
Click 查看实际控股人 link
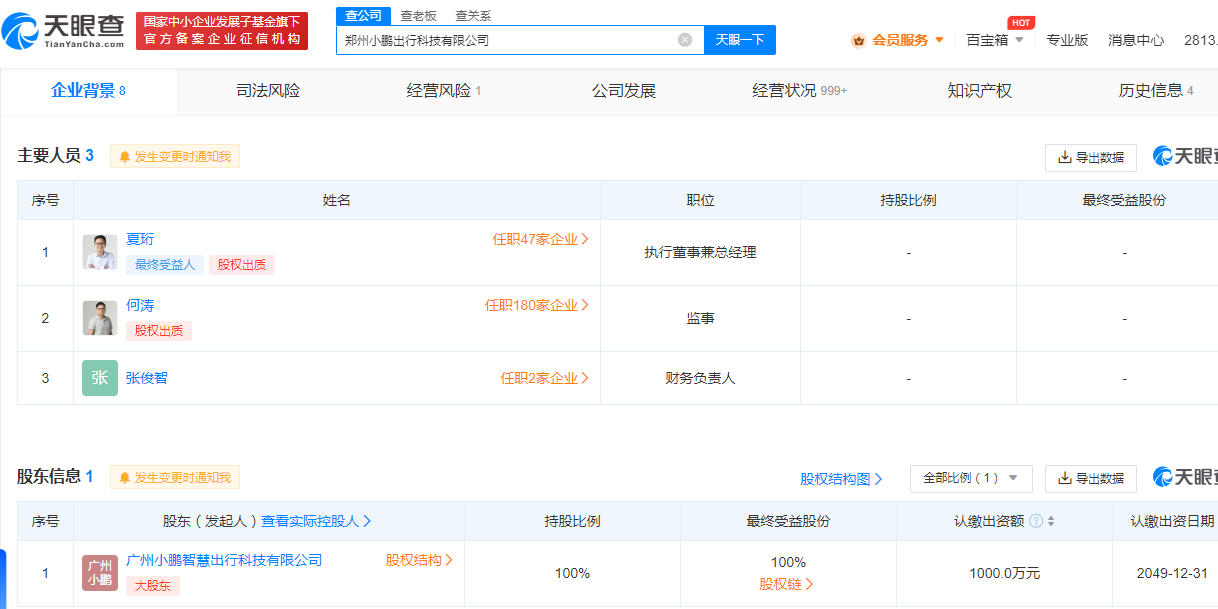pyautogui.click(x=316, y=522)
